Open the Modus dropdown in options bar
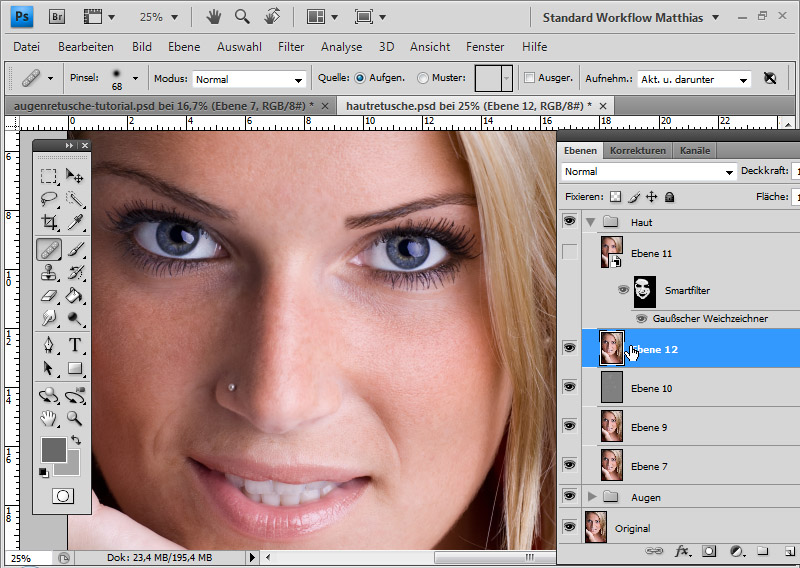This screenshot has width=800, height=568. coord(249,79)
